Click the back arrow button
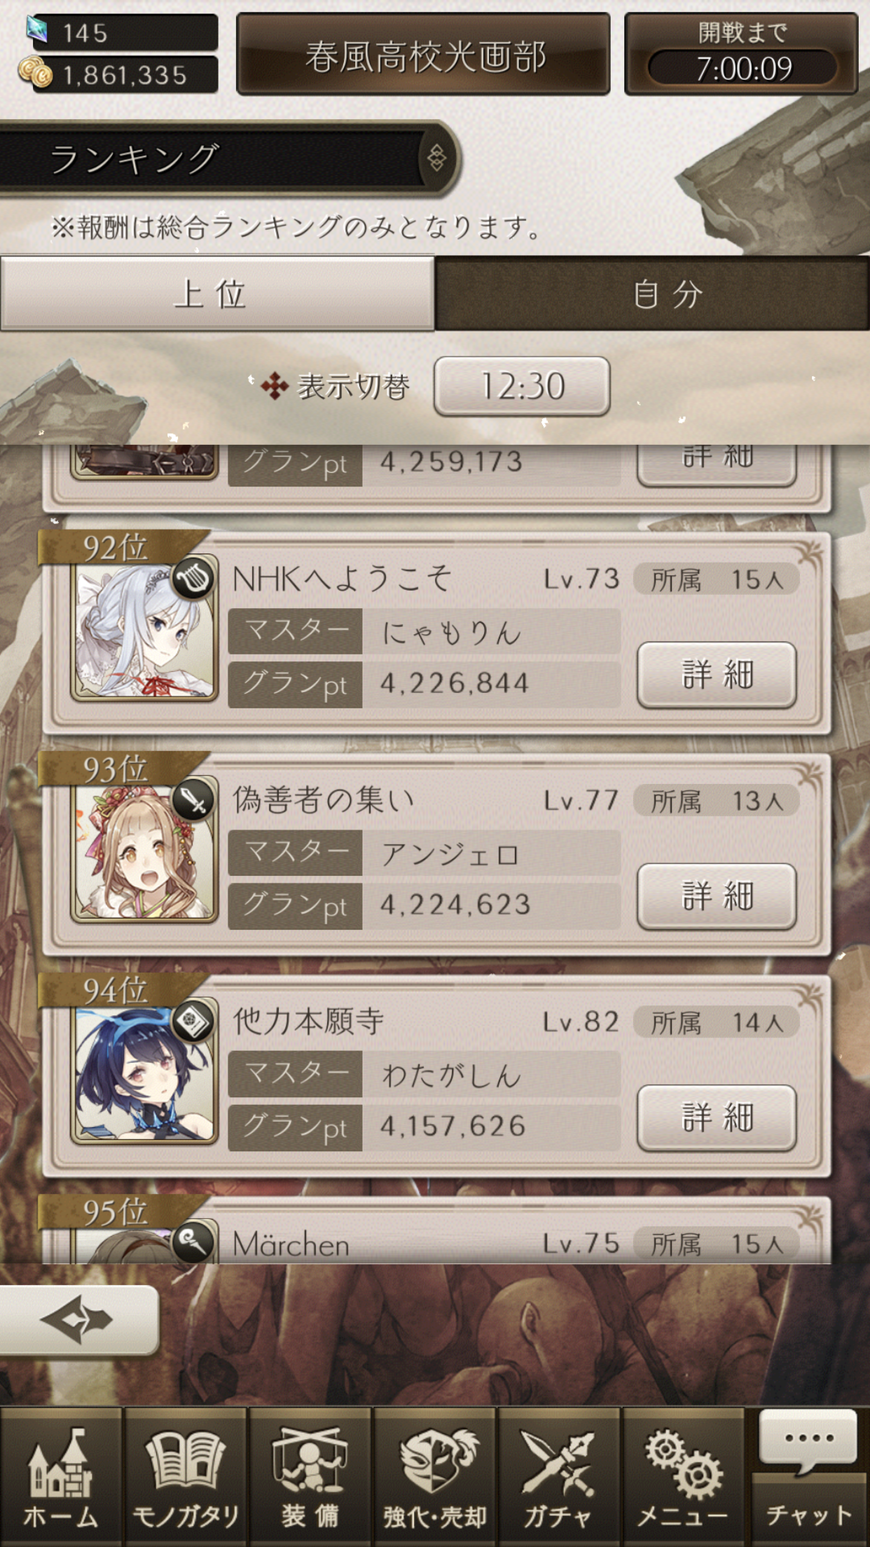Viewport: 870px width, 1547px height. [79, 1320]
